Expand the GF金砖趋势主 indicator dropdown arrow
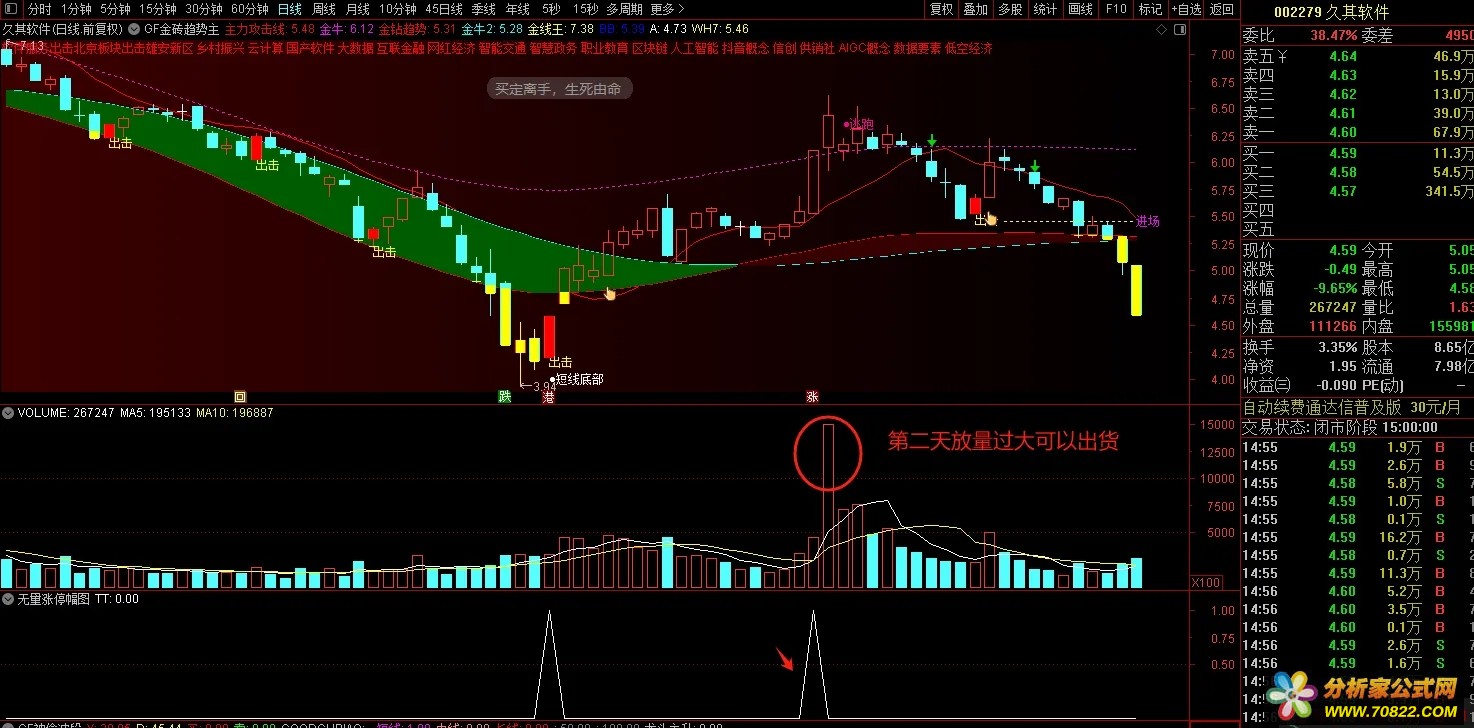1474x728 pixels. [135, 30]
